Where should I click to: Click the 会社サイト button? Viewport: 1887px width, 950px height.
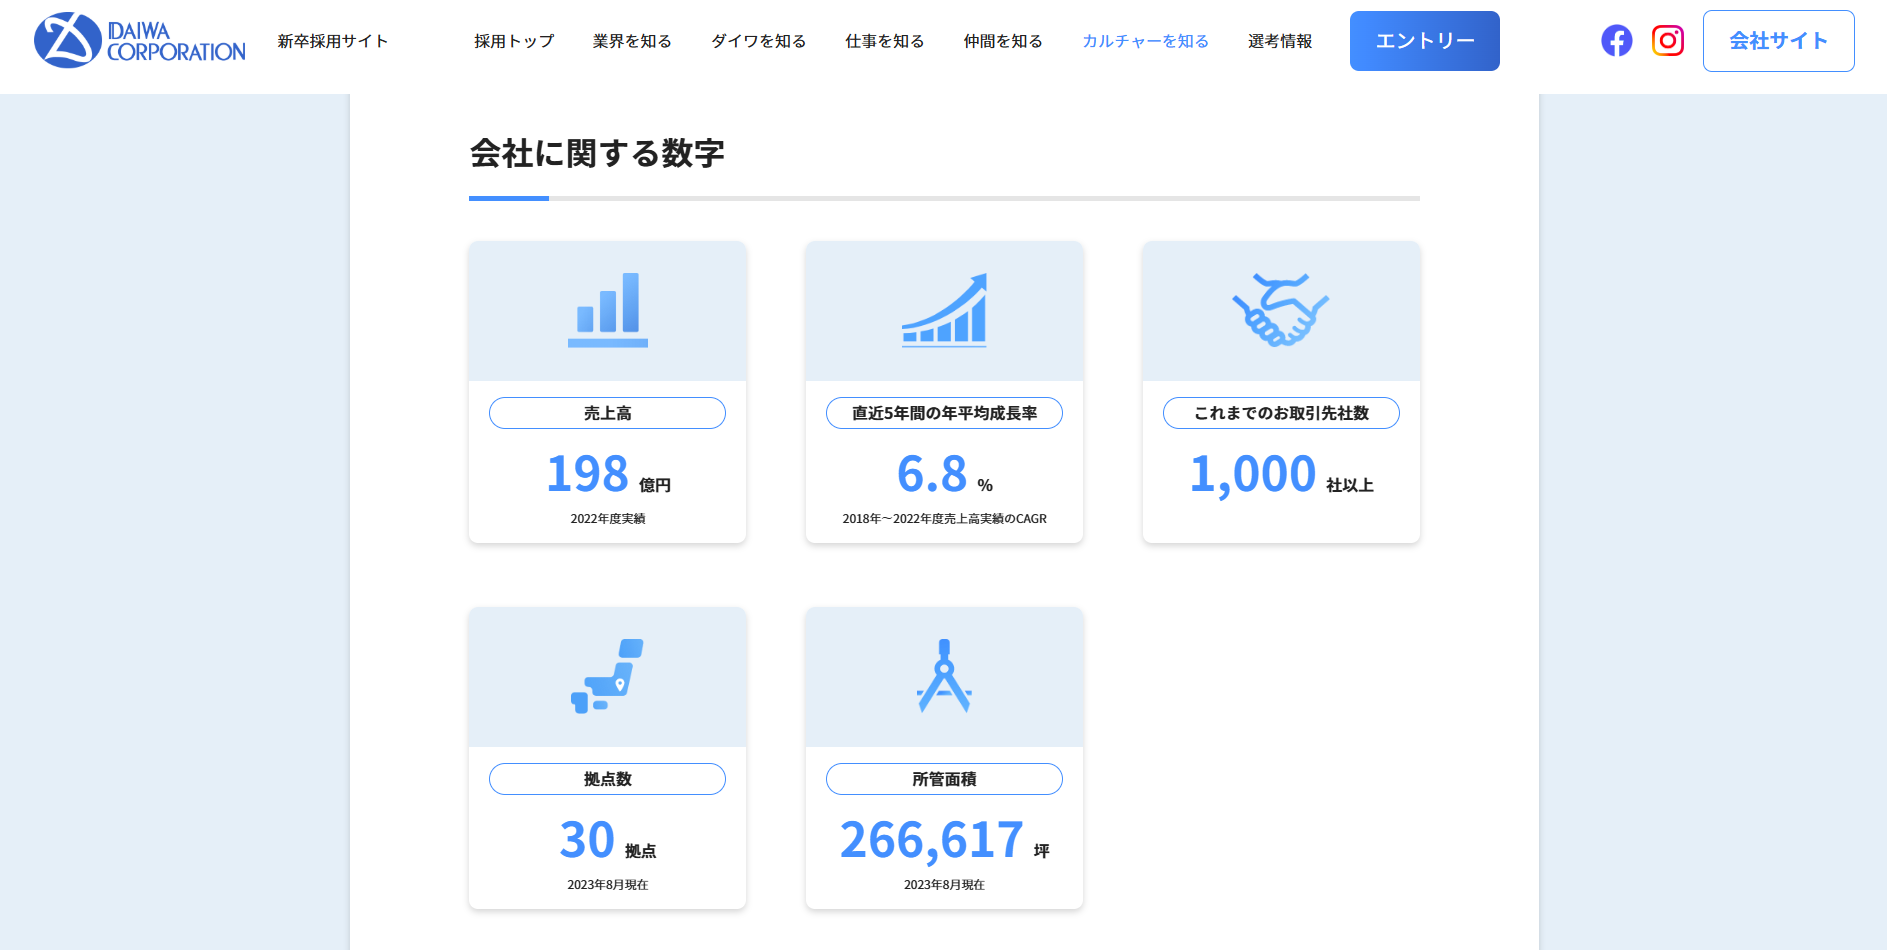coord(1779,41)
